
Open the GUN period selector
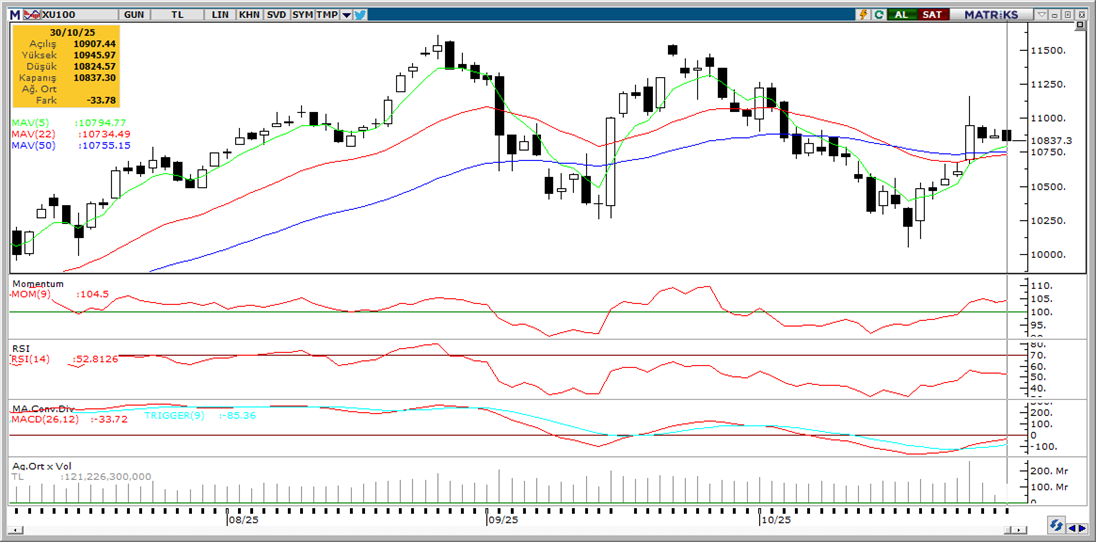131,15
